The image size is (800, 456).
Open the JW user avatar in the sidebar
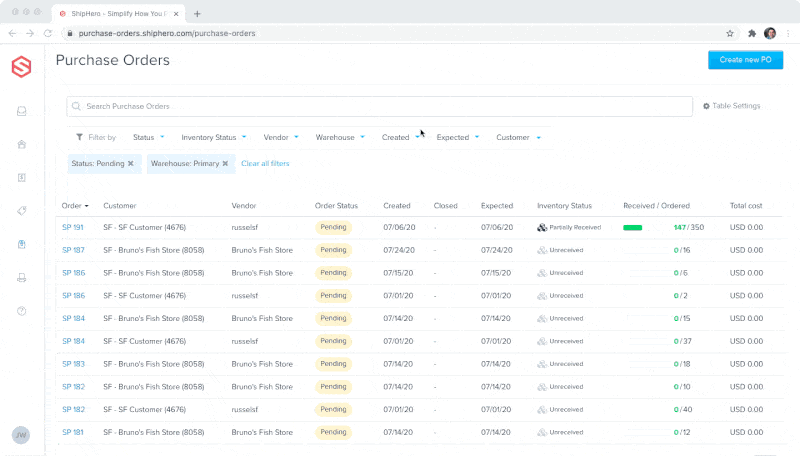point(21,435)
